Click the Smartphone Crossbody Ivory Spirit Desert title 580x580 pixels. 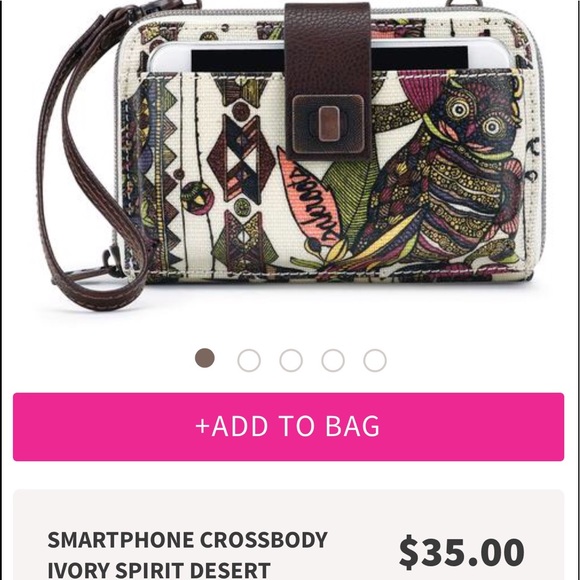tap(188, 554)
